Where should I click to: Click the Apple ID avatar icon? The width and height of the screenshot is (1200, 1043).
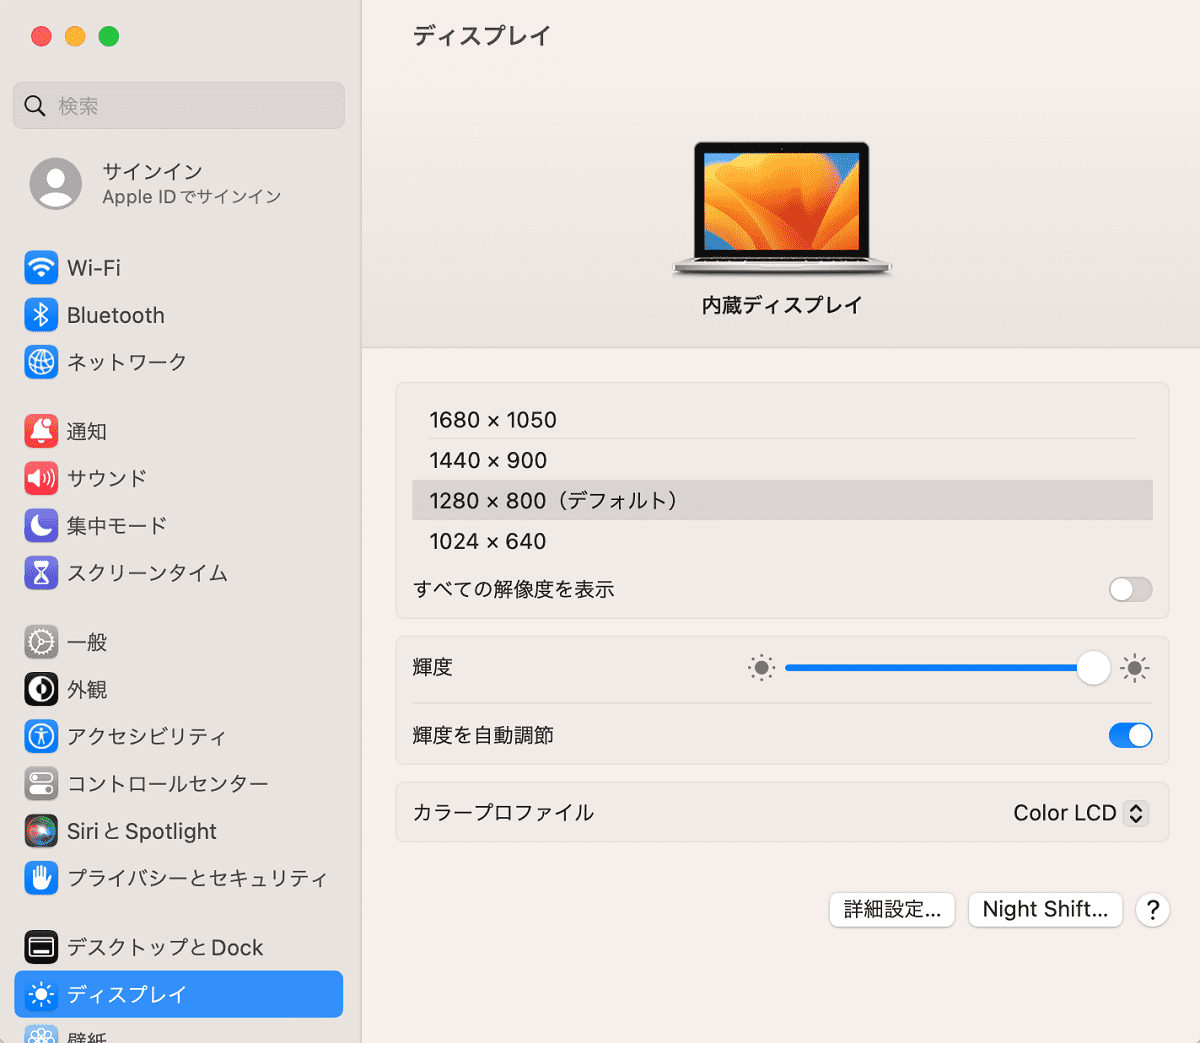56,183
